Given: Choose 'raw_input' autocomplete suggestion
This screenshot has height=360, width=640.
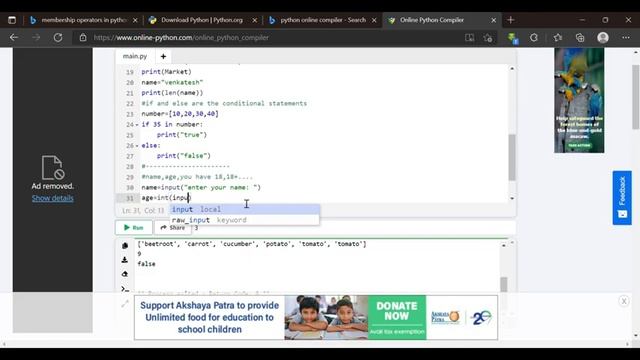Looking at the screenshot, I should (245, 220).
